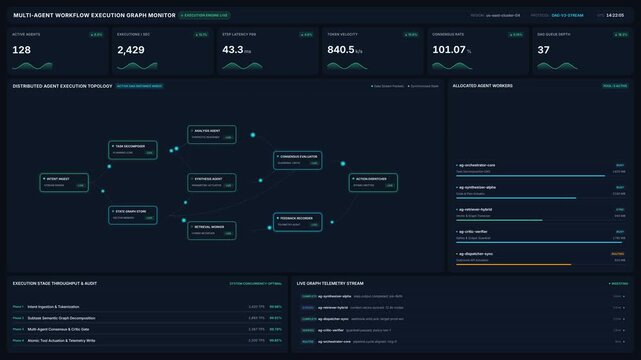Click the ag-critic-verifier load progress bar

[x=539, y=242]
